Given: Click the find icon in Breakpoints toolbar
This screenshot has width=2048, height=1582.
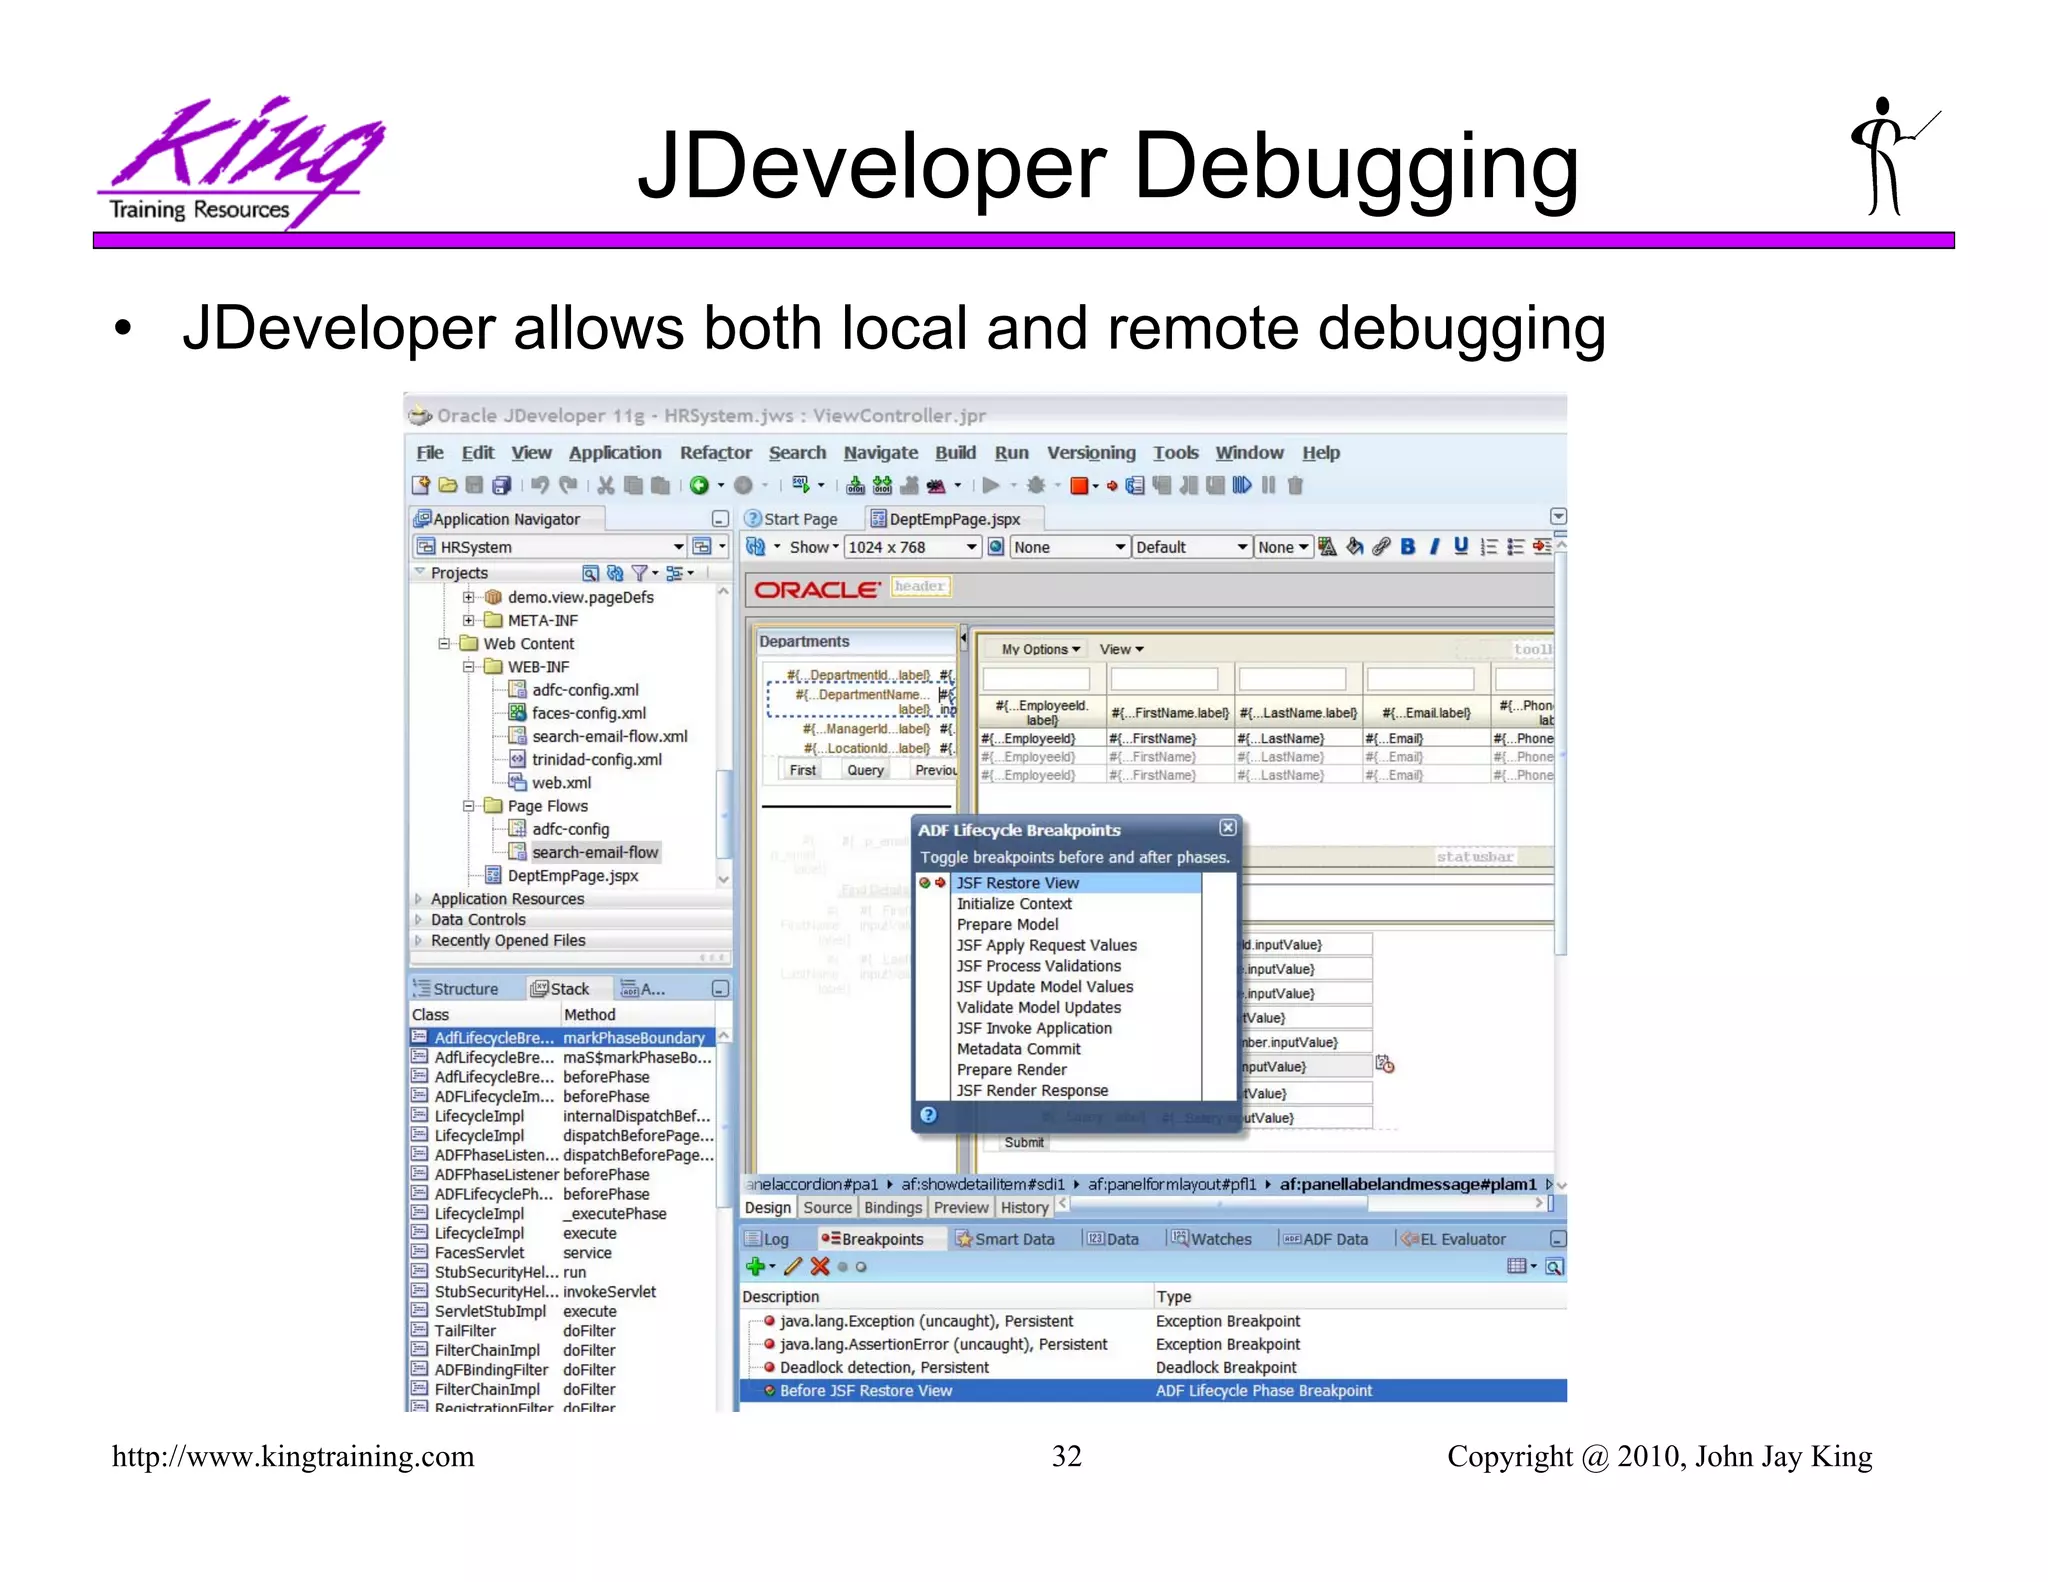Looking at the screenshot, I should (1554, 1267).
